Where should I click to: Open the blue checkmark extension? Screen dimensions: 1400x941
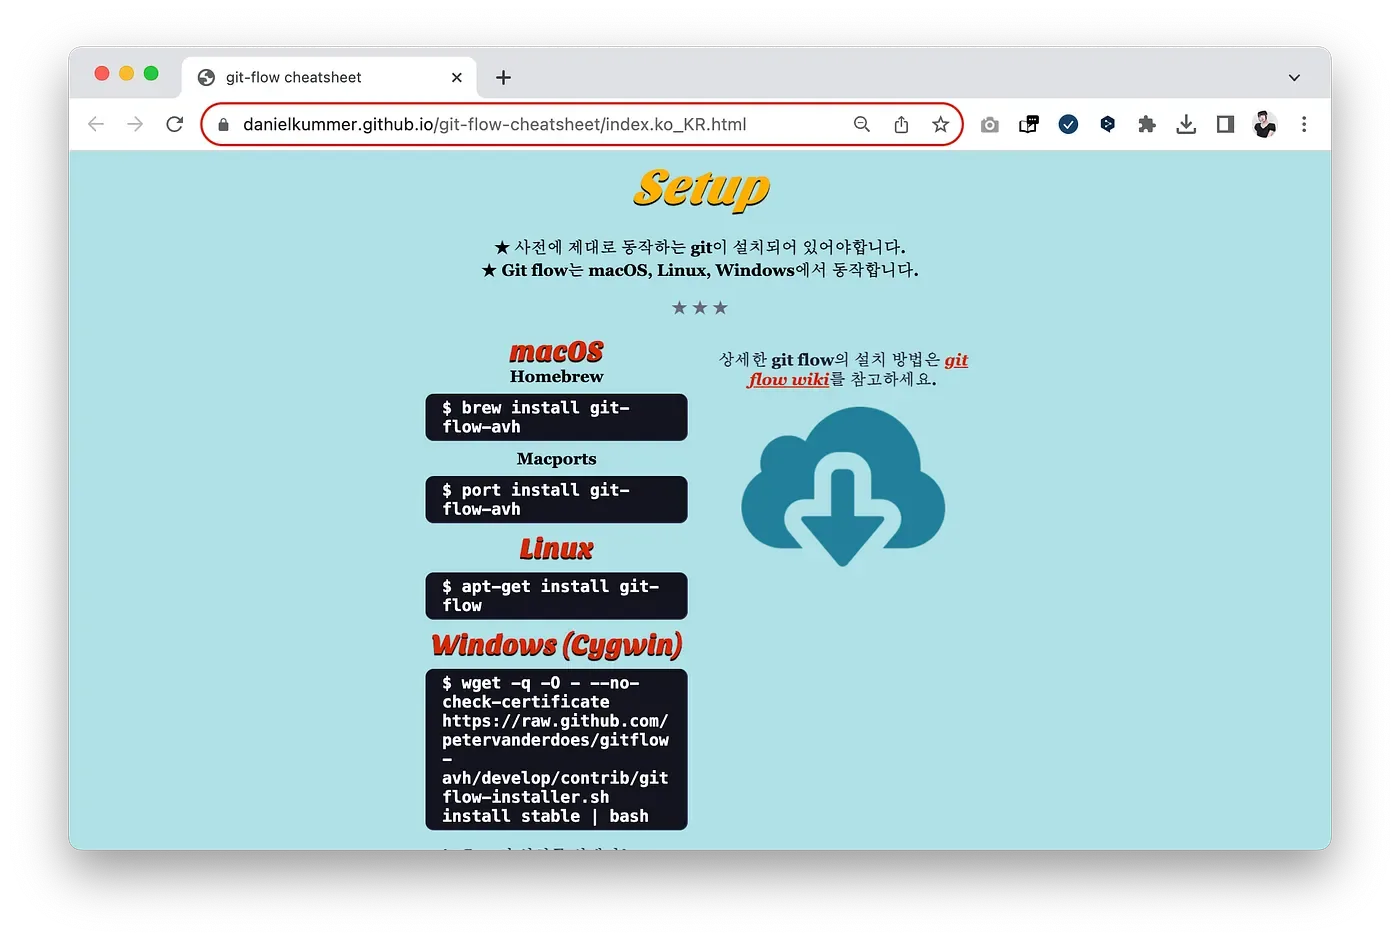tap(1068, 124)
